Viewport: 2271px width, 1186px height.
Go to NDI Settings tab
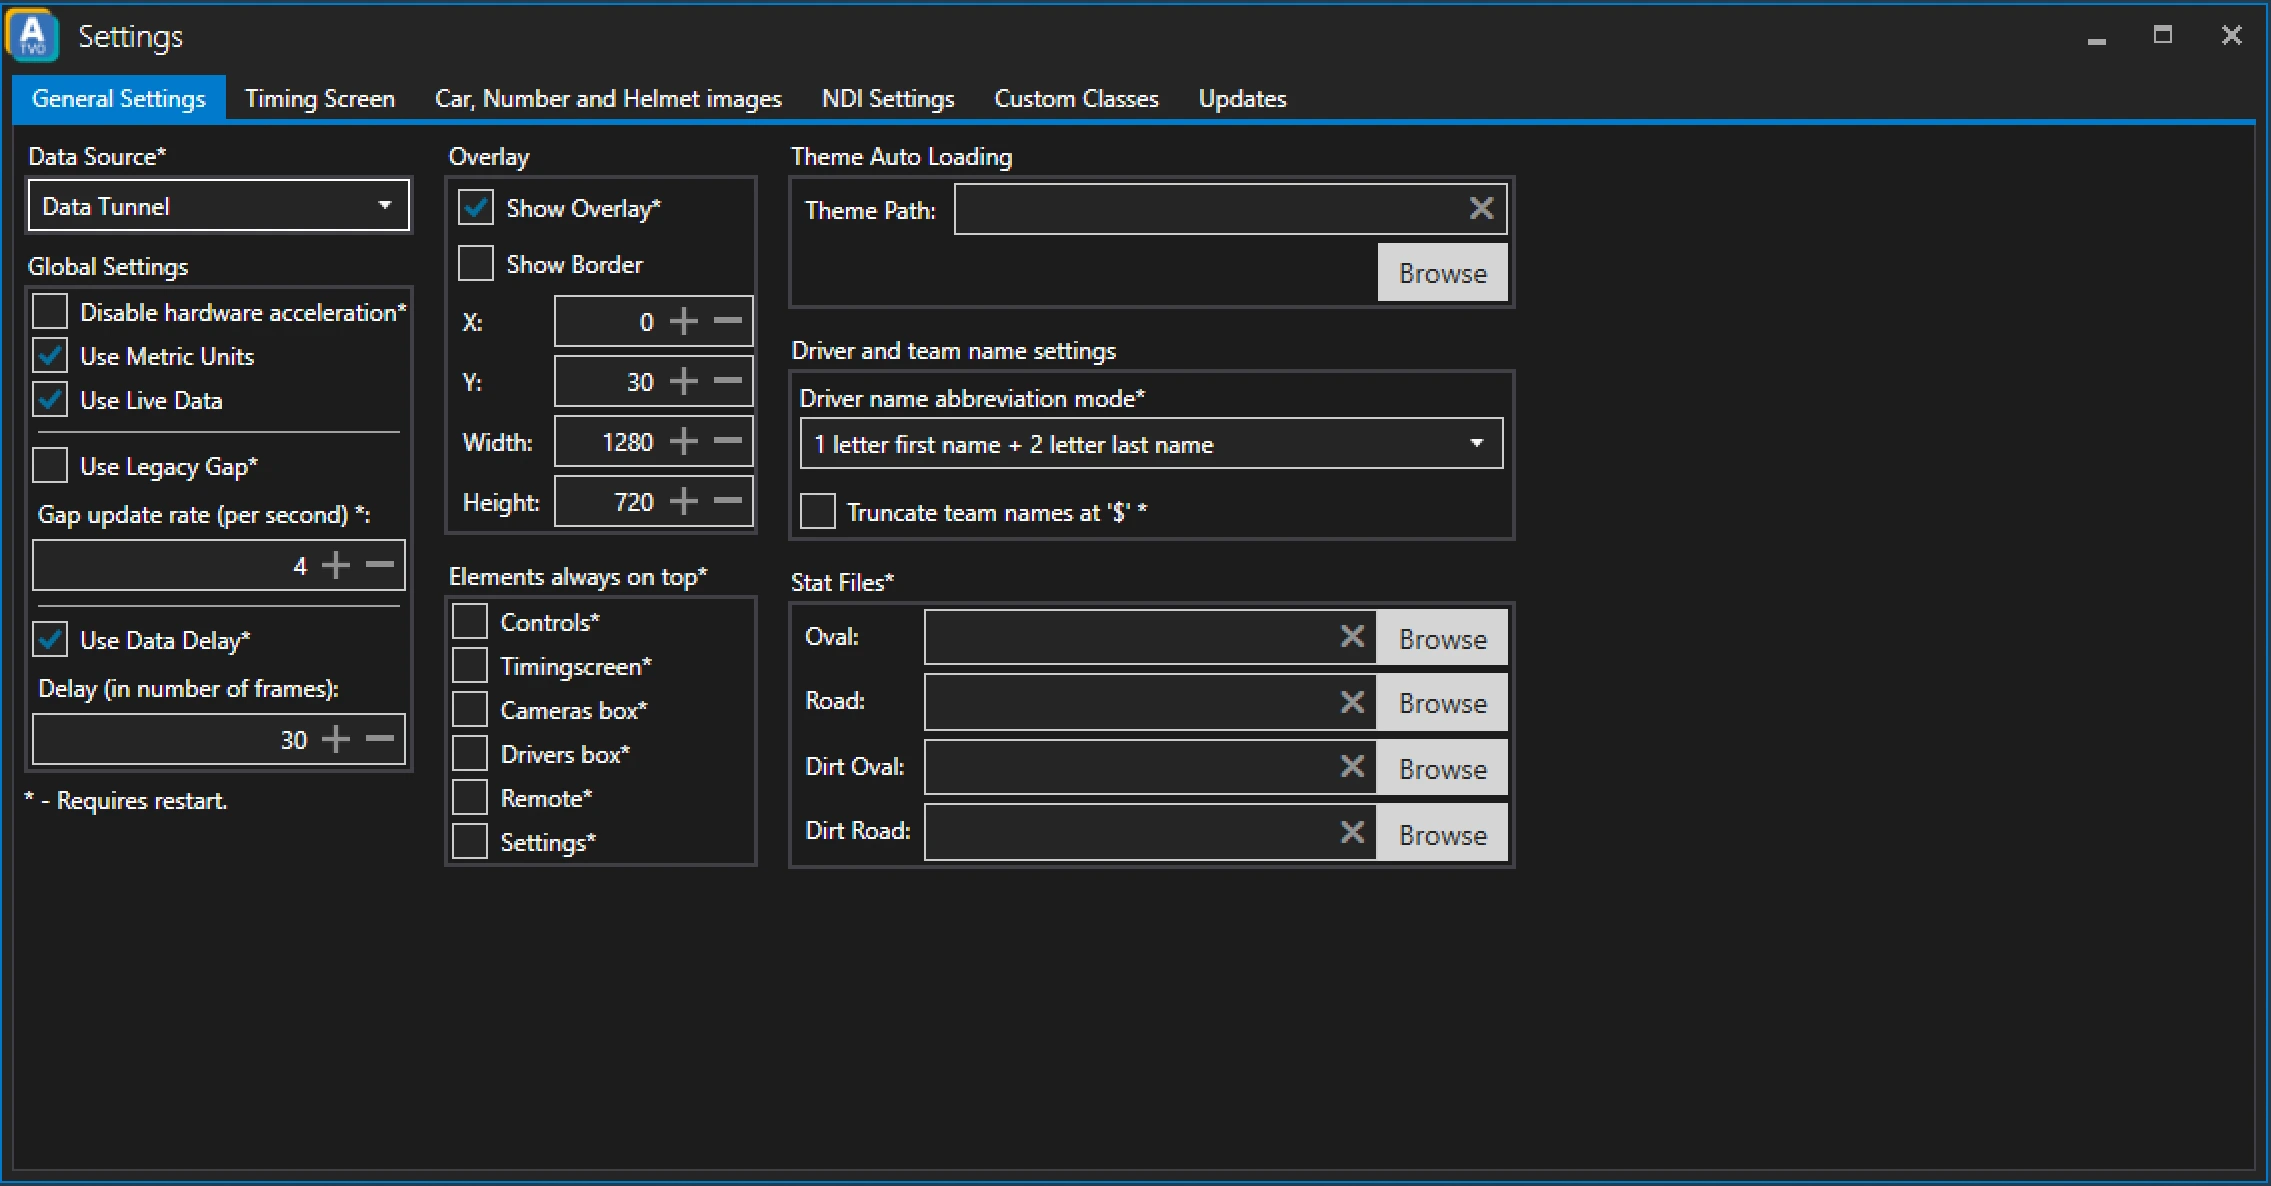point(888,98)
